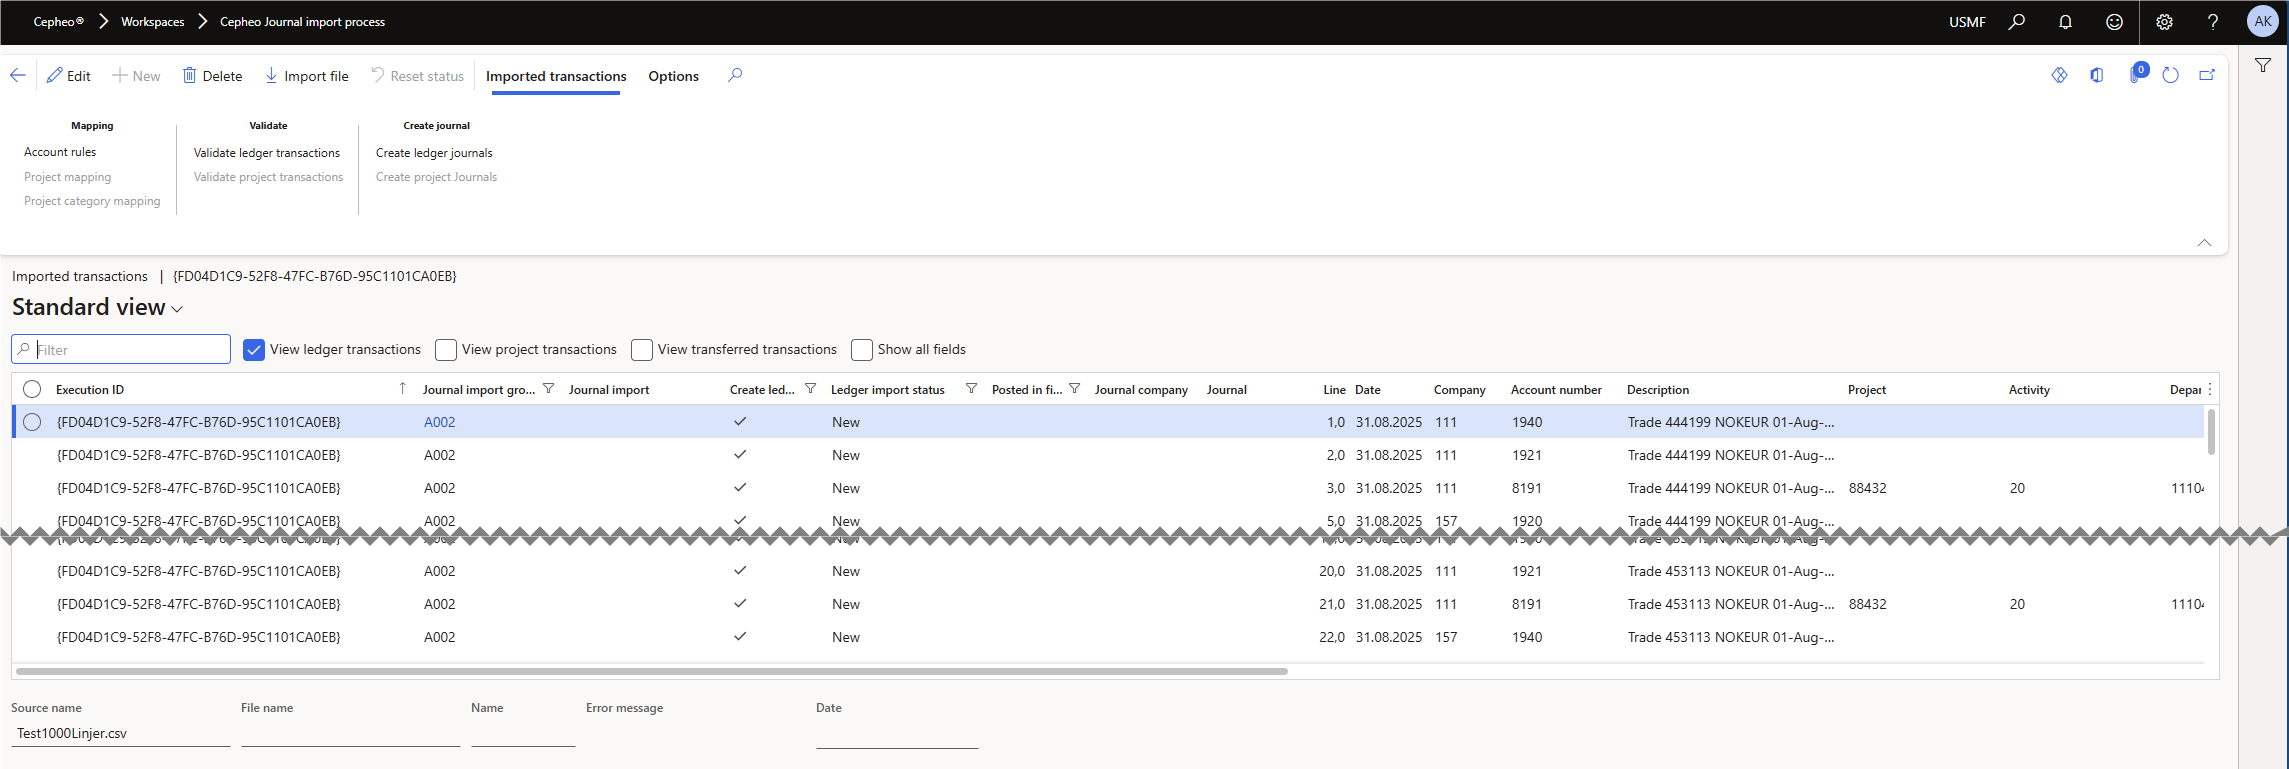
Task: Uncheck View ledger transactions checkbox
Action: [254, 350]
